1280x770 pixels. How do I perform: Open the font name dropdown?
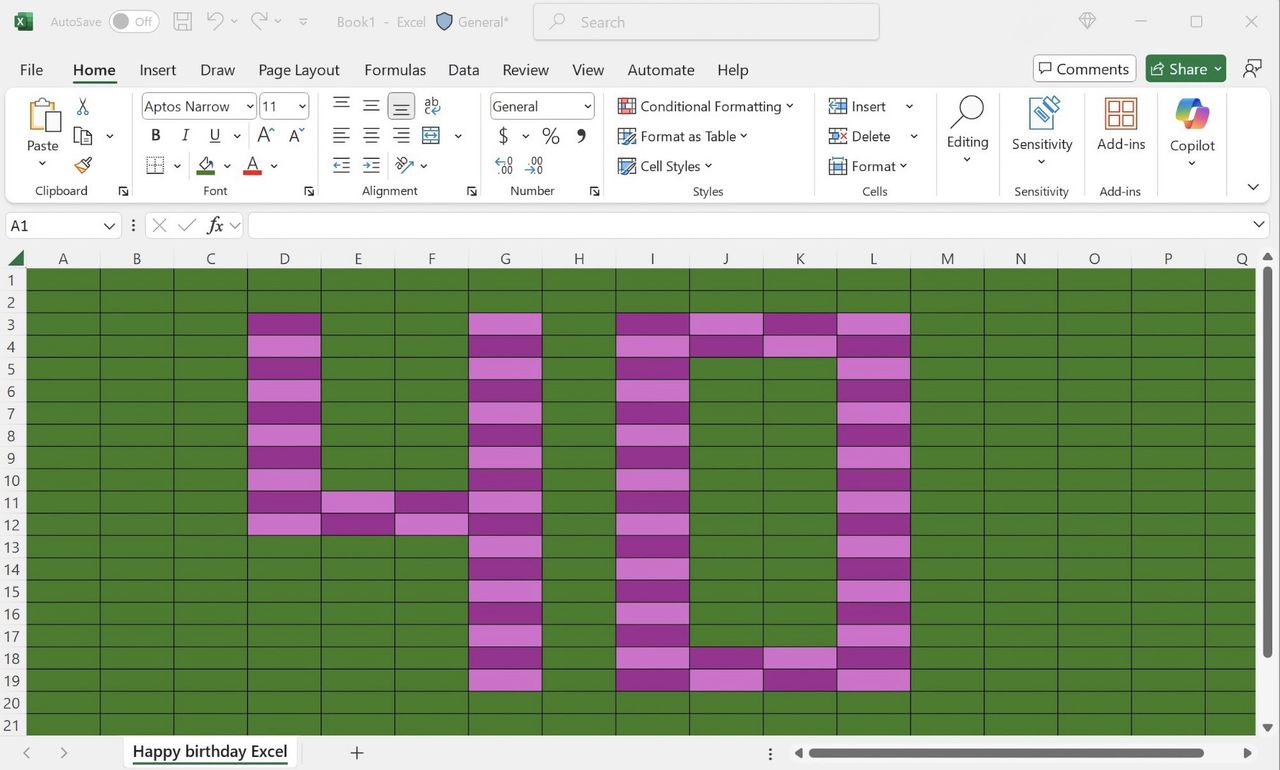pos(250,106)
